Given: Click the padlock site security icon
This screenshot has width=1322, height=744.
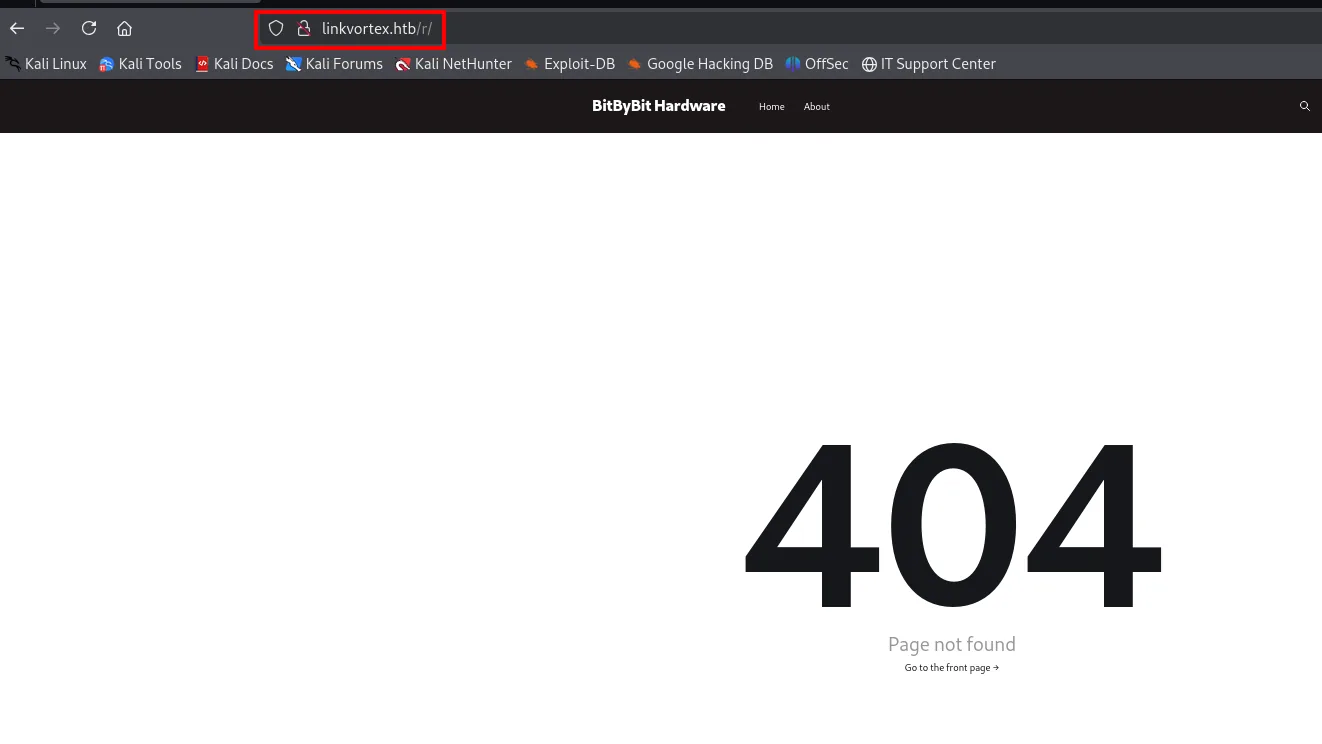Looking at the screenshot, I should (x=304, y=29).
